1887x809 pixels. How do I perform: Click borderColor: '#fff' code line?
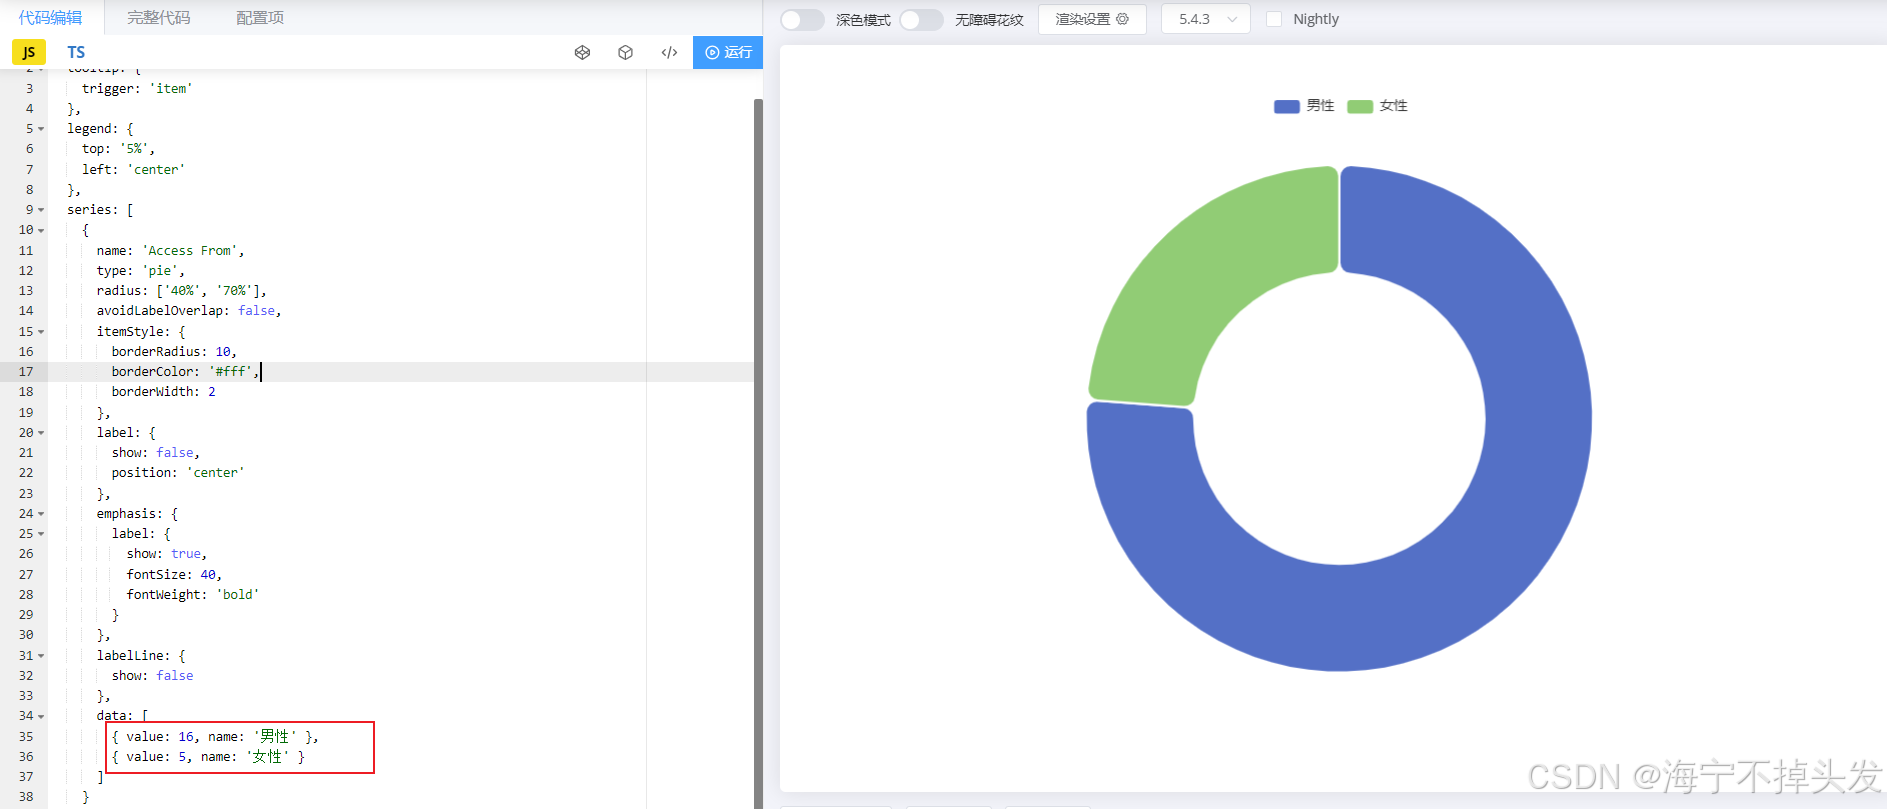(x=185, y=372)
